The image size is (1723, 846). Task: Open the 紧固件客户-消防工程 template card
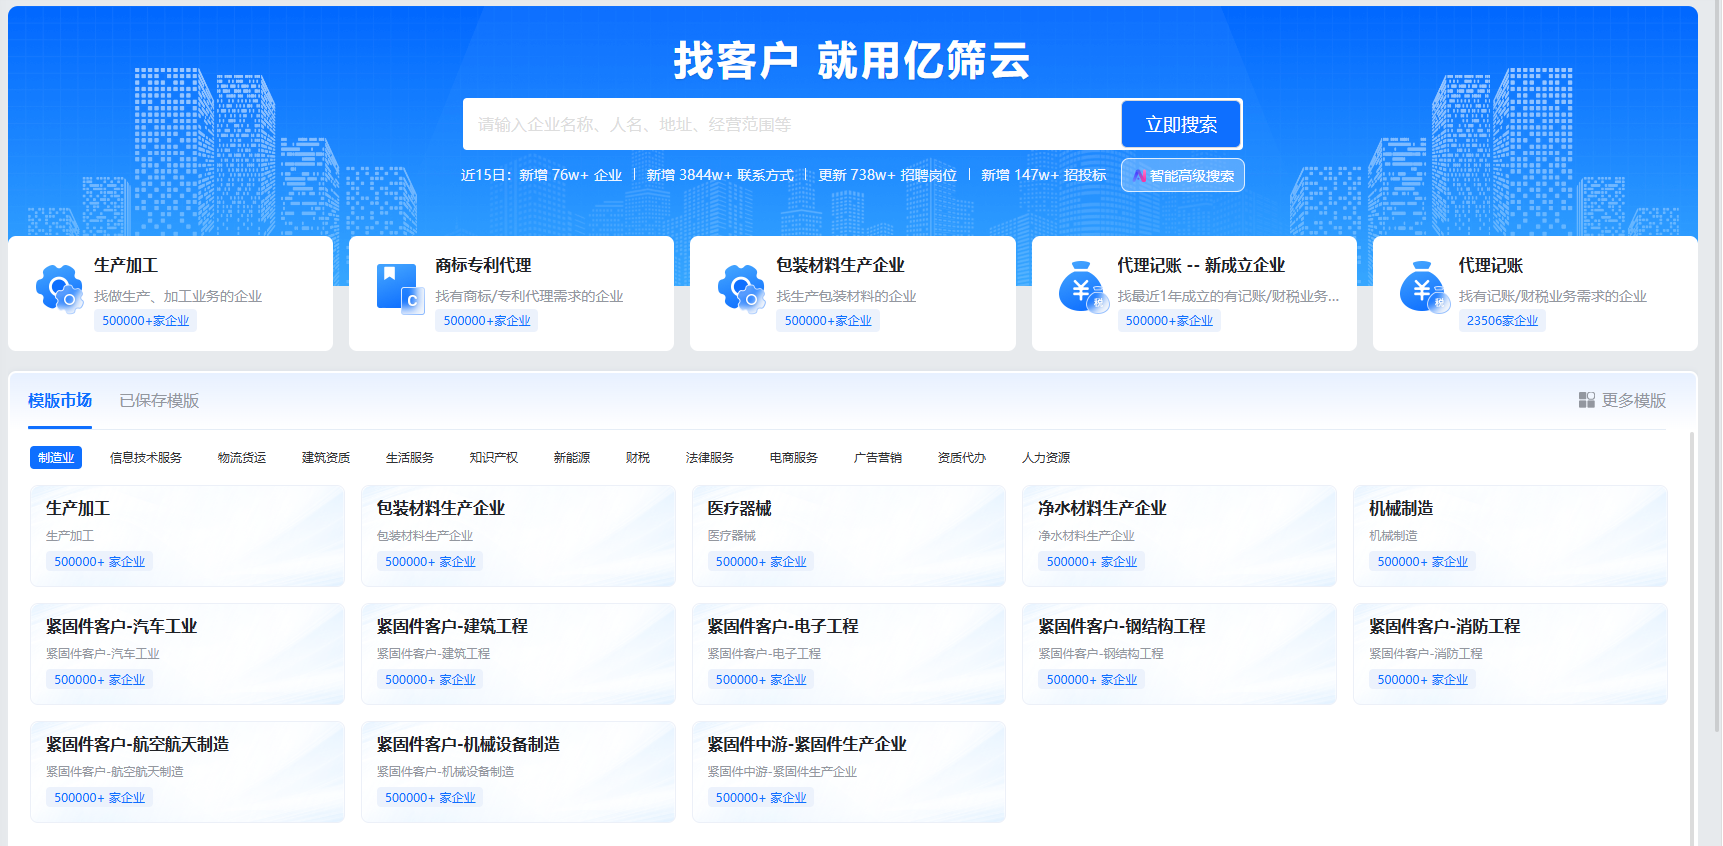click(x=1510, y=654)
